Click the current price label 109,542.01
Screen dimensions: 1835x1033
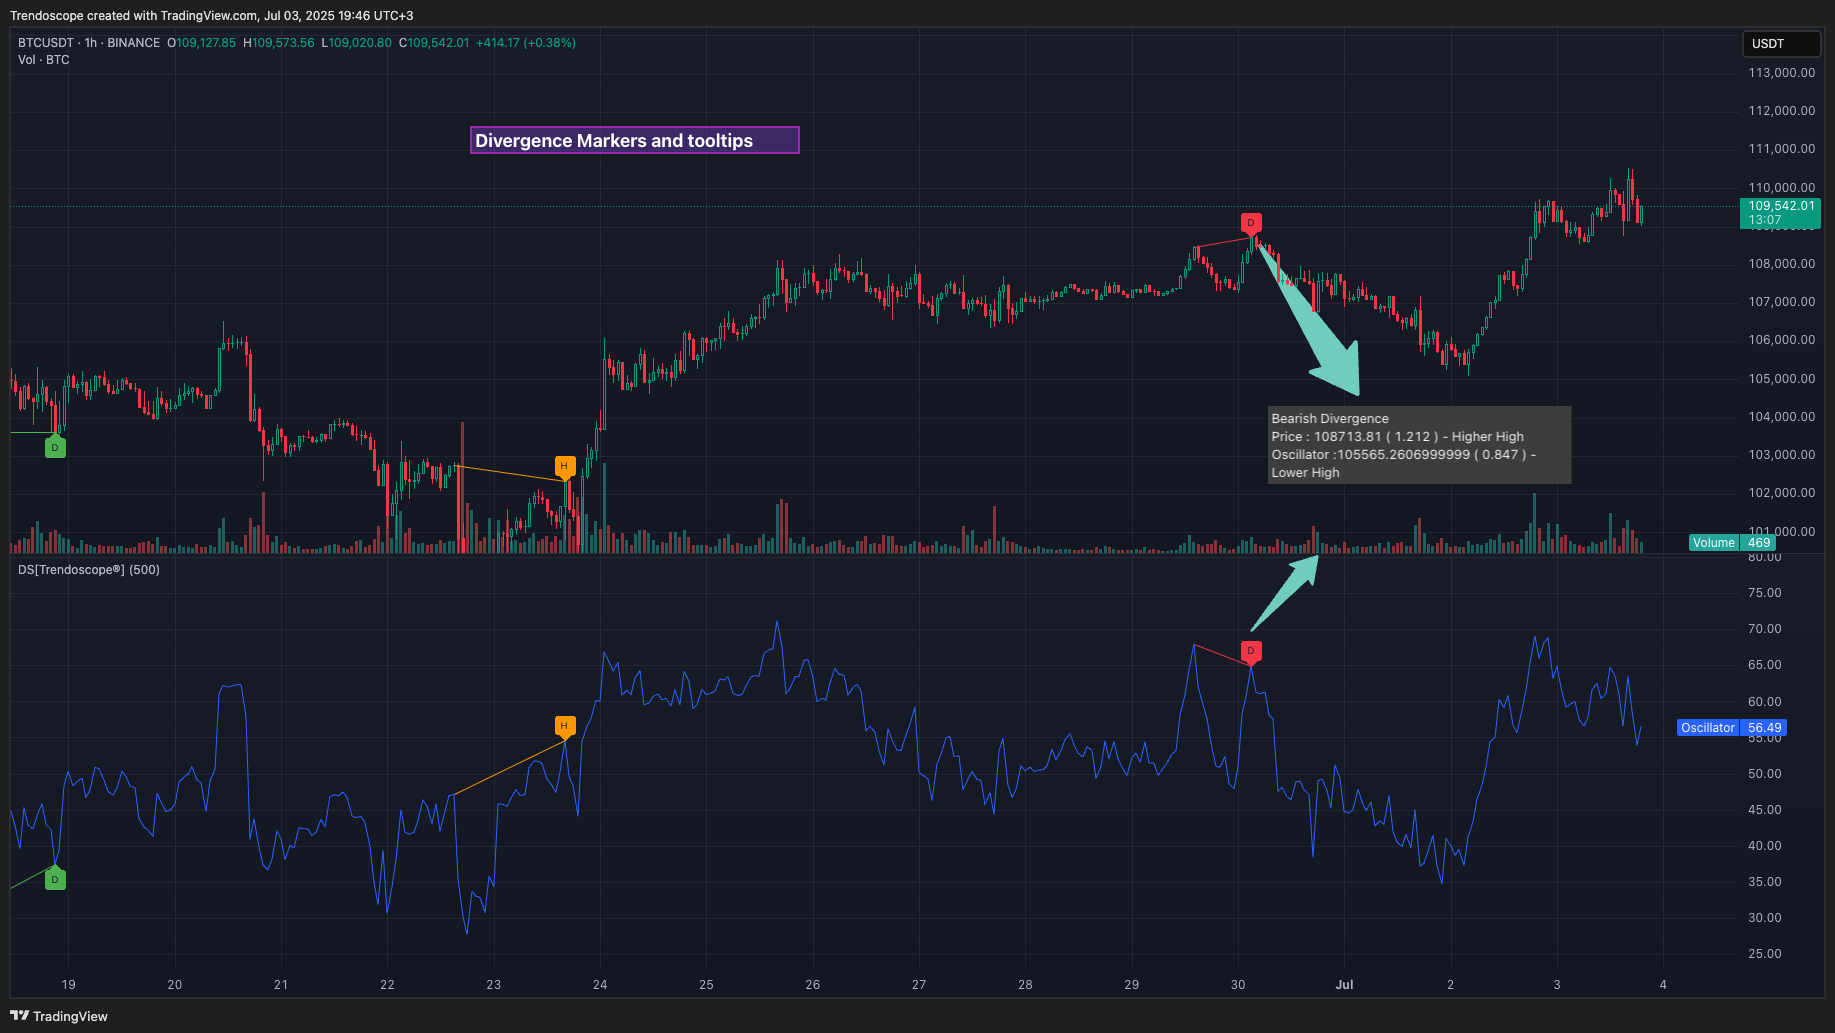click(x=1780, y=212)
